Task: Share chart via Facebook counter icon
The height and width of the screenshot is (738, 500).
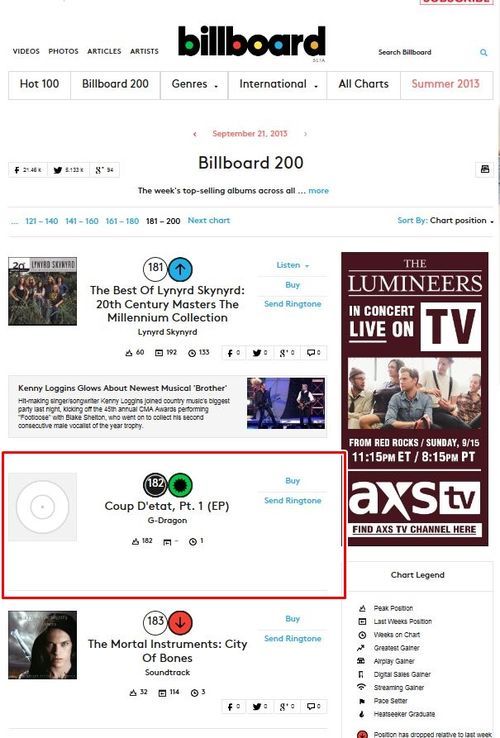Action: tap(28, 170)
